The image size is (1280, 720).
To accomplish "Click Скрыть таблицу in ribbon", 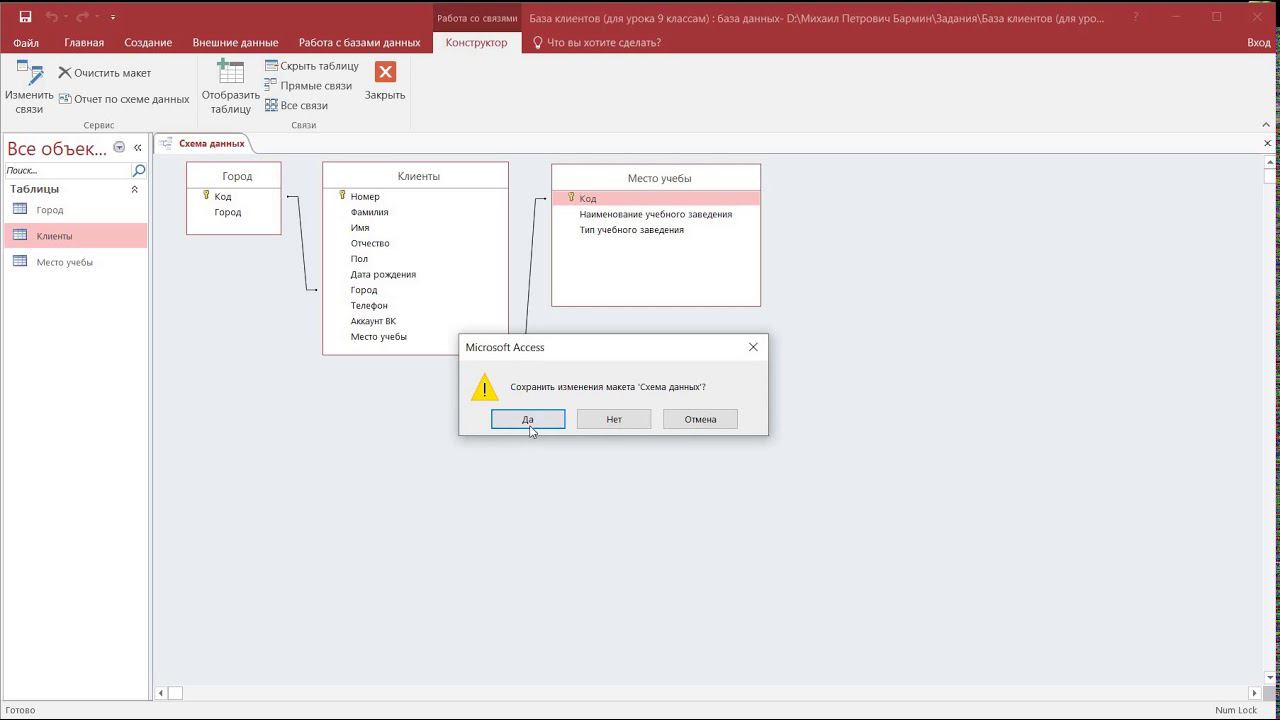I will pos(312,66).
